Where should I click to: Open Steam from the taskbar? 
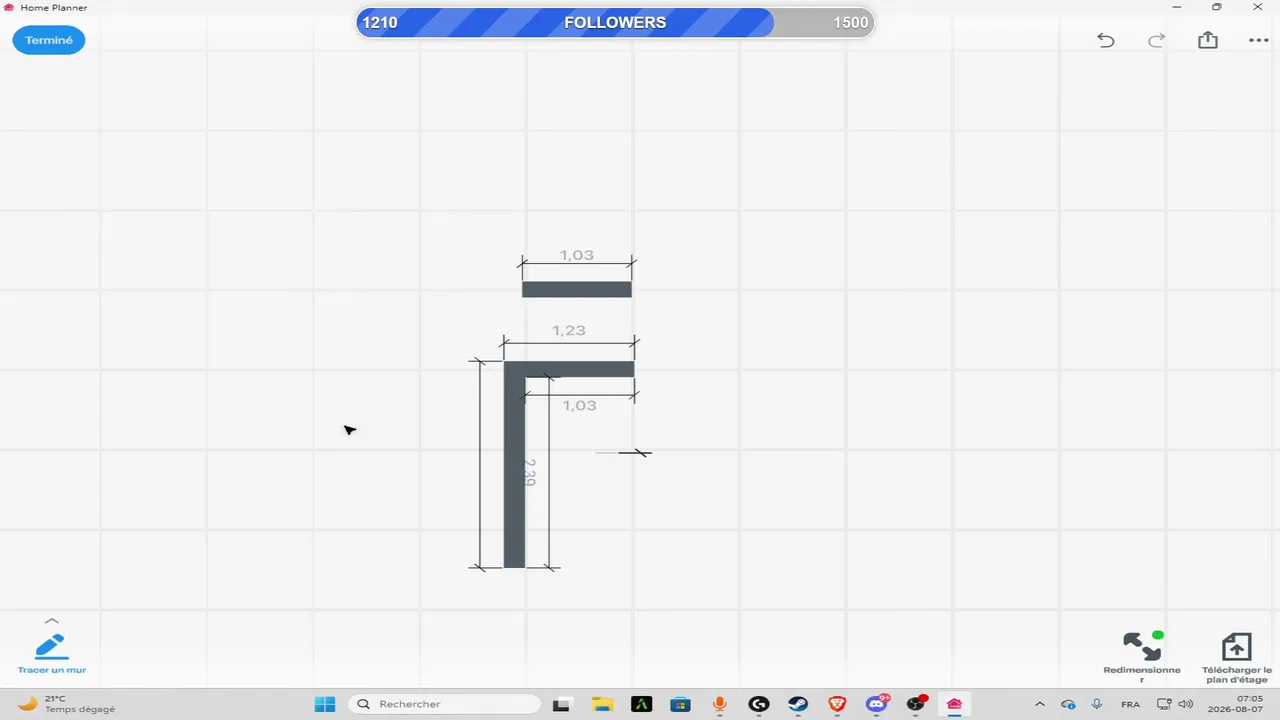coord(798,704)
